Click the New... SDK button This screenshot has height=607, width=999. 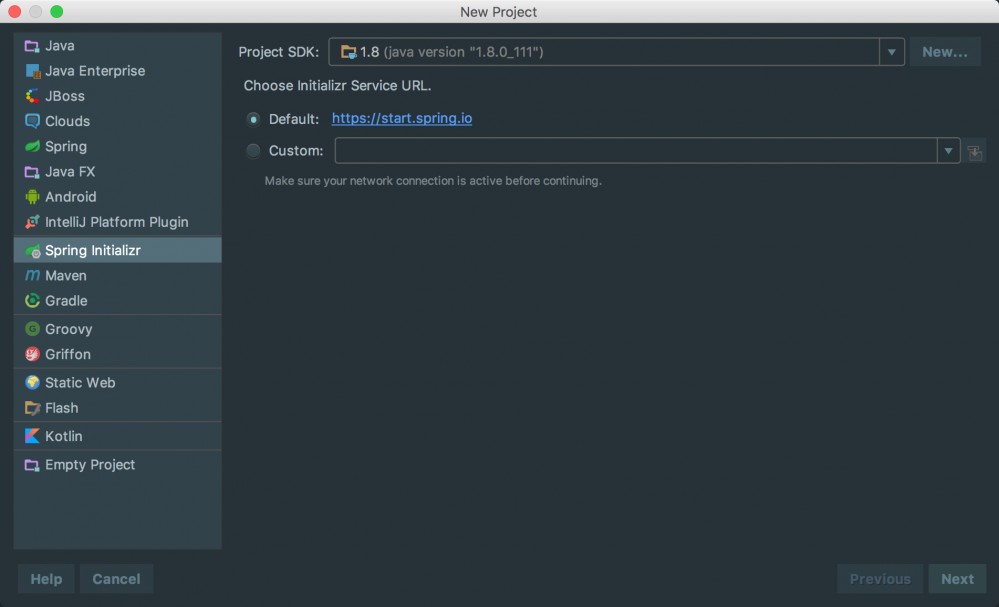945,52
